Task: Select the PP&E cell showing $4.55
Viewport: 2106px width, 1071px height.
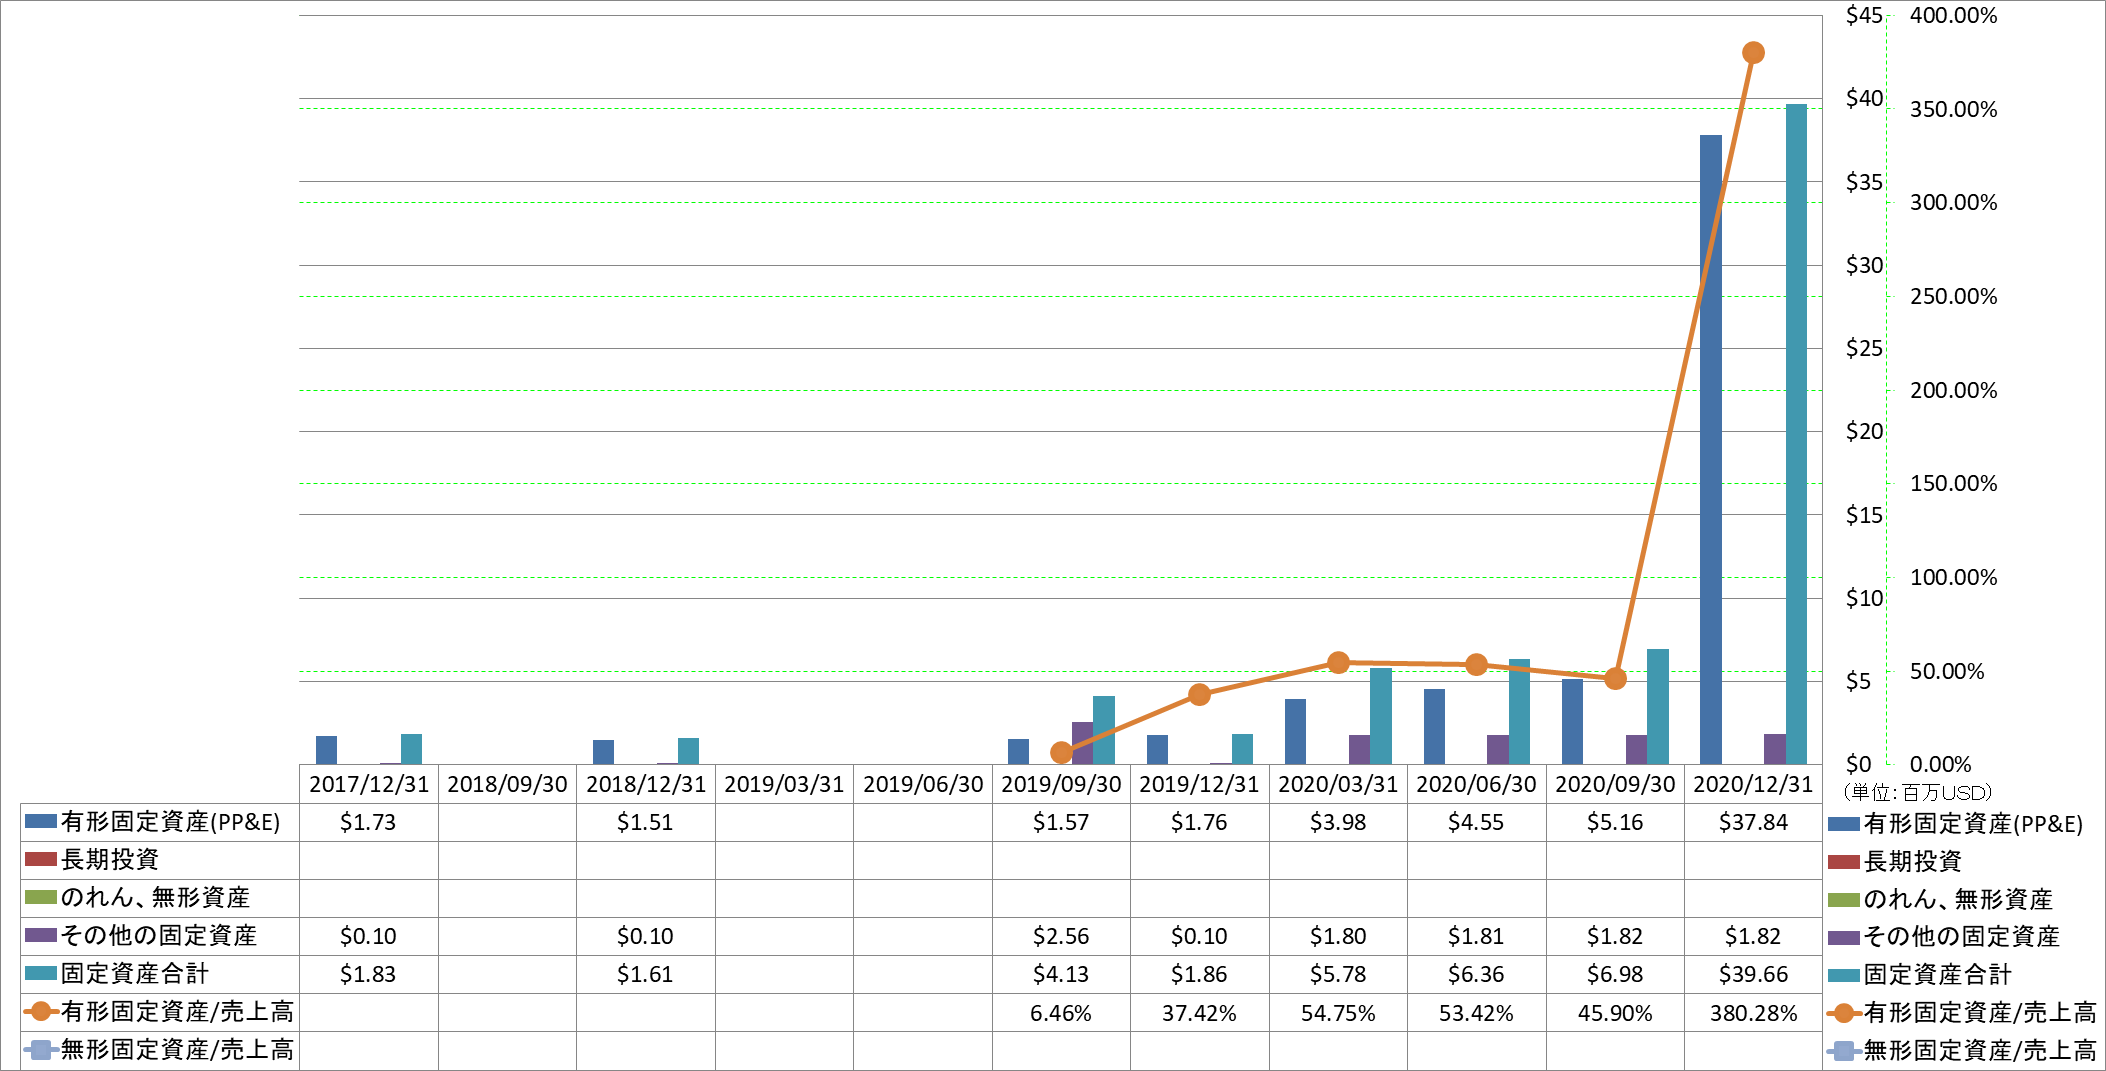Action: point(1476,822)
